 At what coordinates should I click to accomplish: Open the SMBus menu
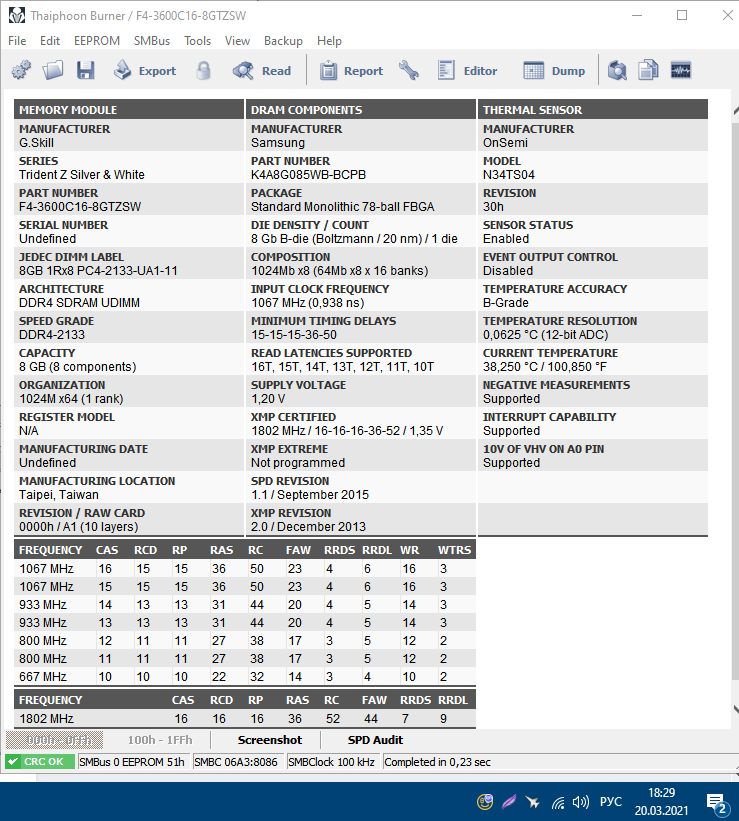click(152, 41)
